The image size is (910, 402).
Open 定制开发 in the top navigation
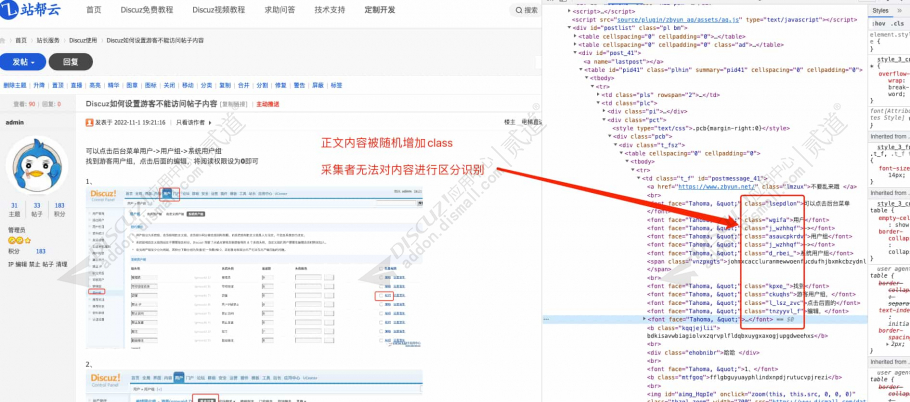pos(380,10)
